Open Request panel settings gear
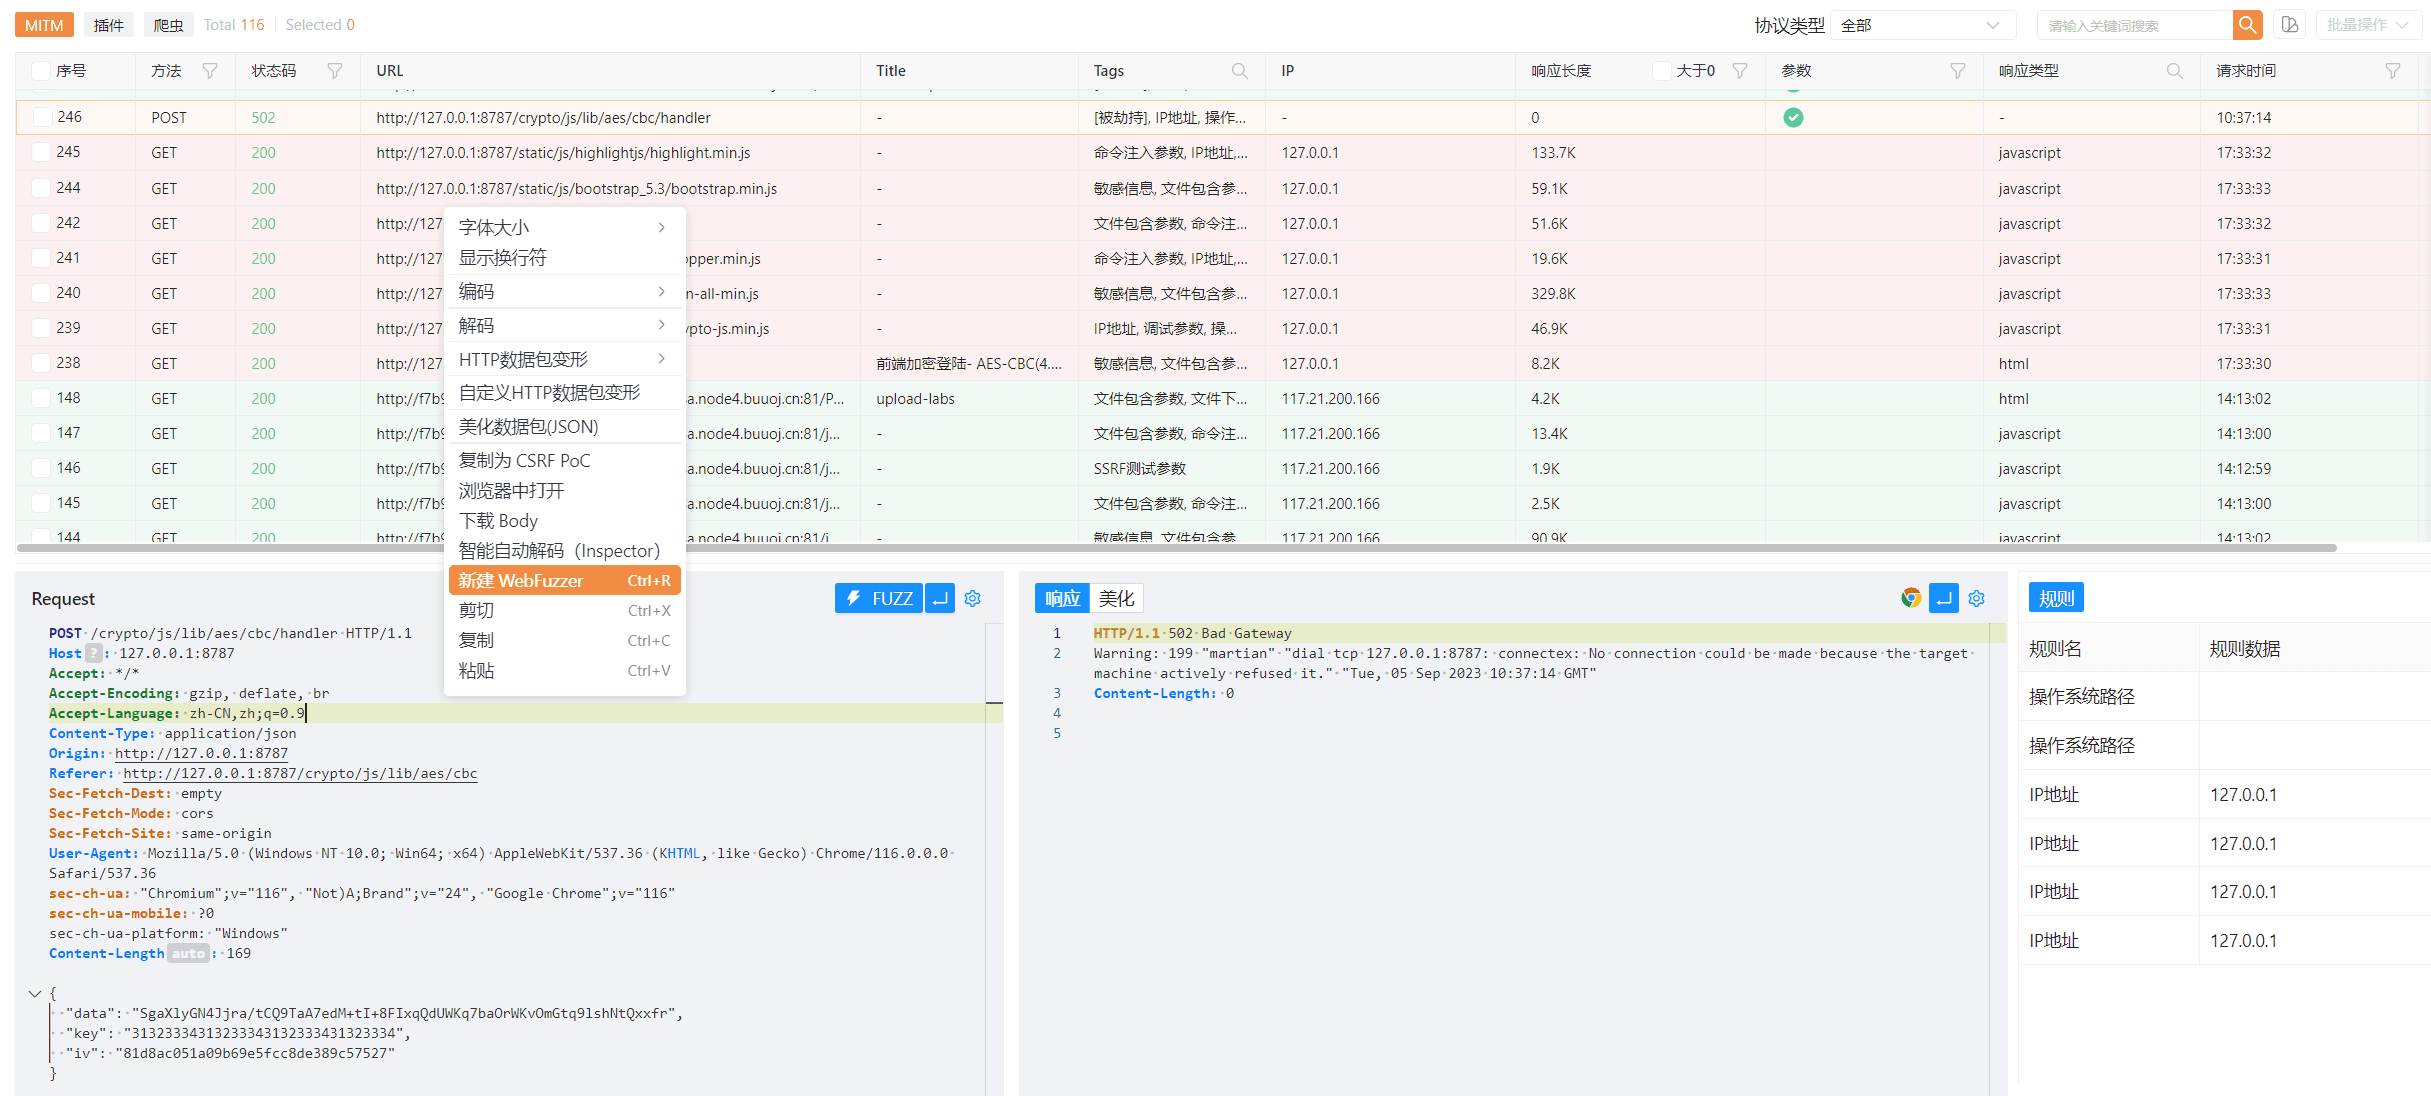Image resolution: width=2431 pixels, height=1096 pixels. (x=973, y=598)
